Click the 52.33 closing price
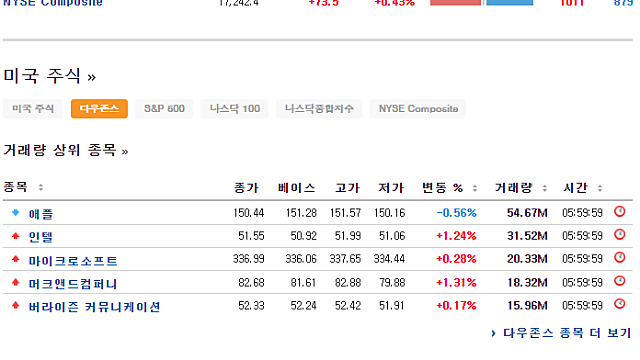The image size is (640, 360). click(251, 305)
